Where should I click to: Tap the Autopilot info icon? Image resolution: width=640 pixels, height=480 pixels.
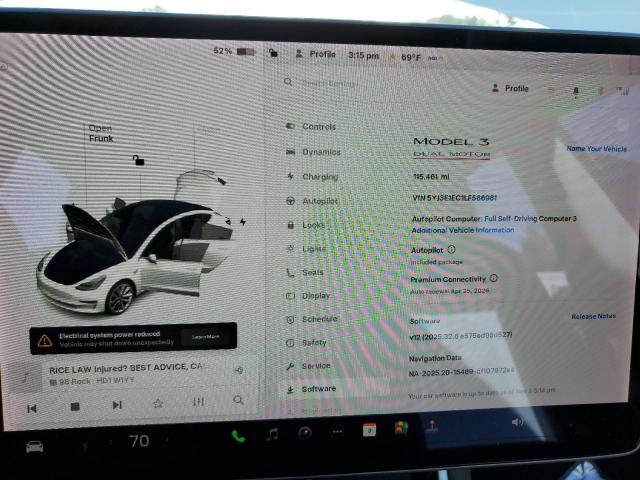point(451,249)
